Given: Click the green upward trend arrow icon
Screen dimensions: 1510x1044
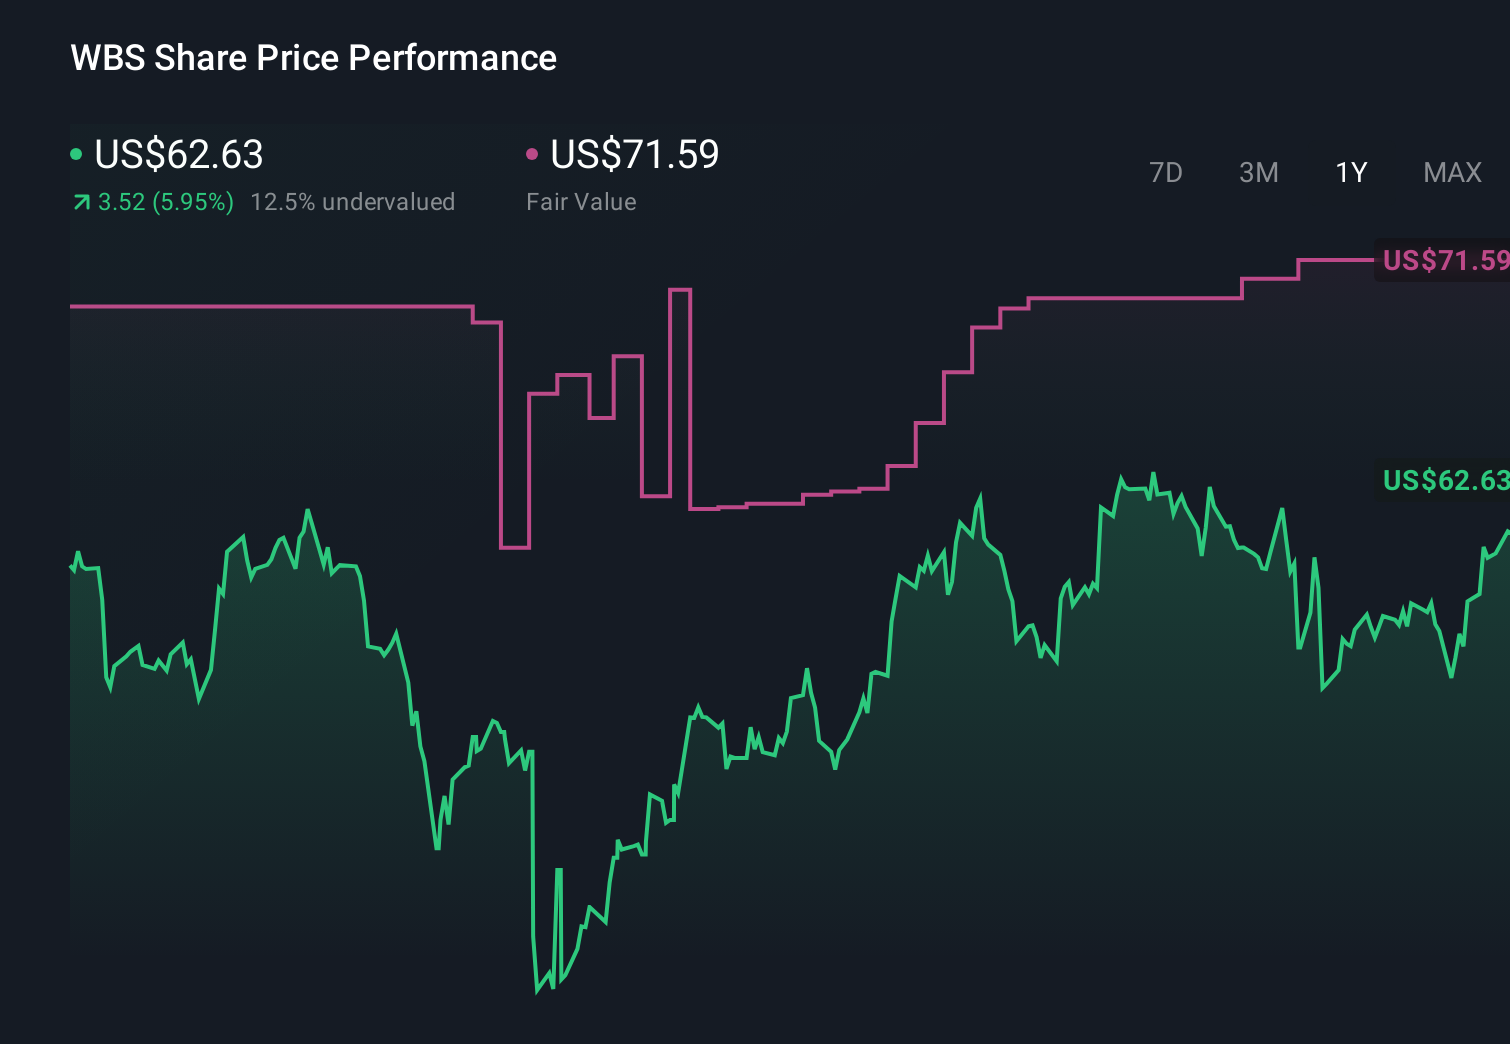Looking at the screenshot, I should [82, 203].
